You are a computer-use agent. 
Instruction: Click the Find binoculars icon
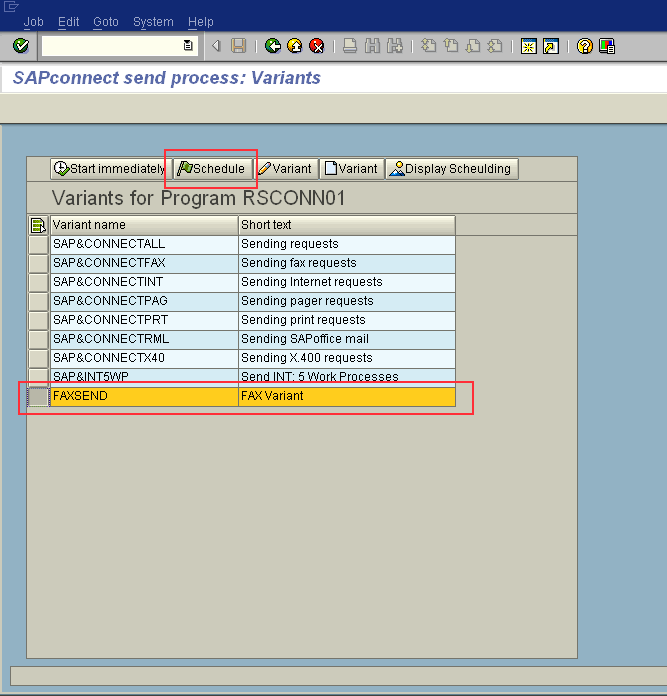pos(372,46)
